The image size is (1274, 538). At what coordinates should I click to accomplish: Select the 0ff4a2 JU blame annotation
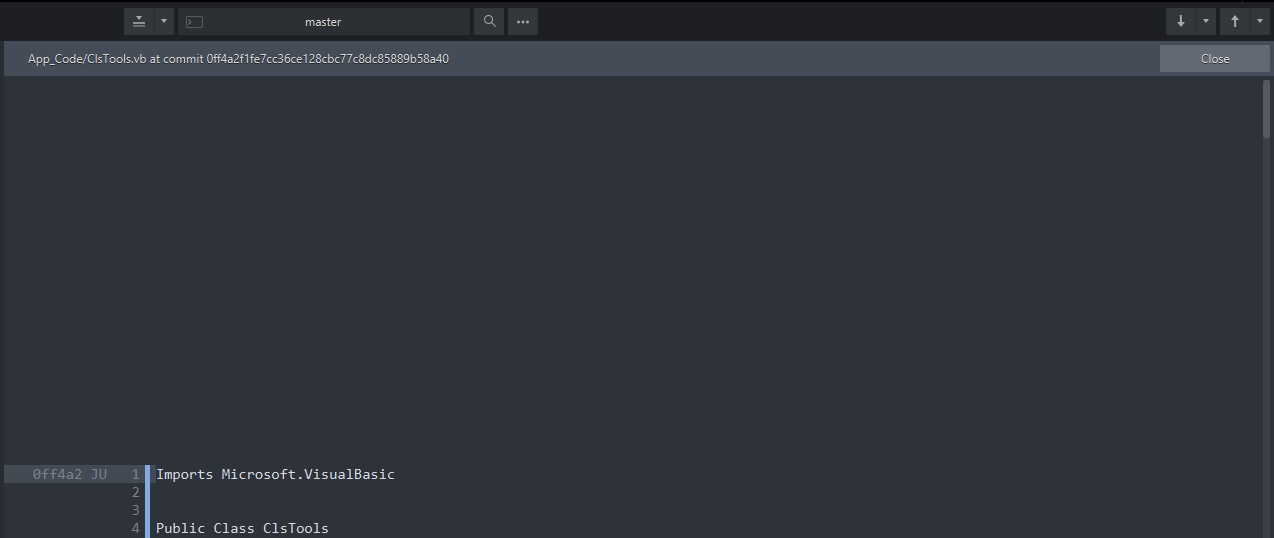tap(70, 474)
